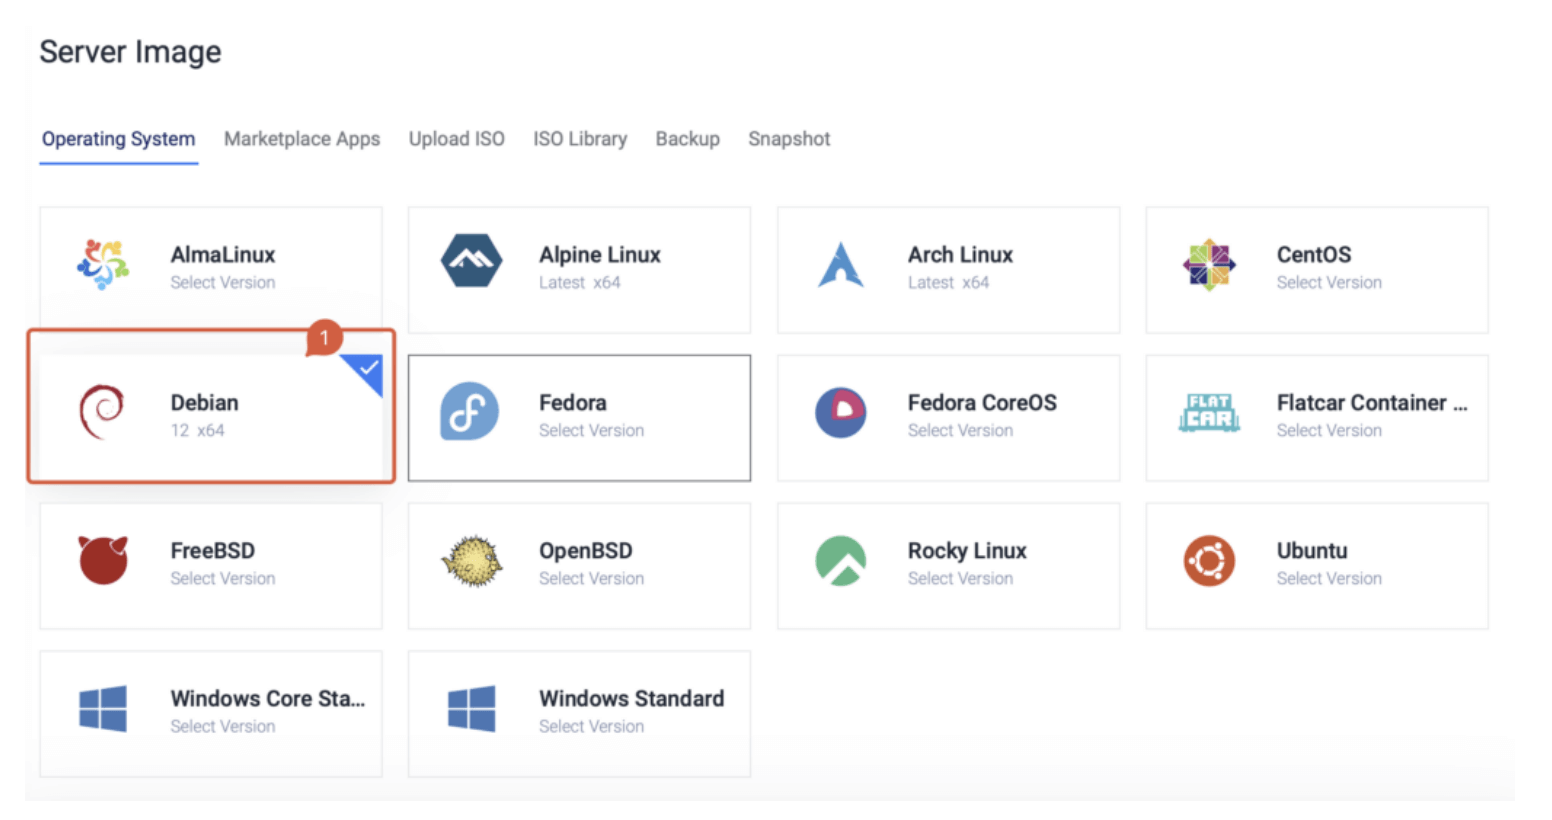
Task: Click the "AlmaLinux" name text
Action: coord(223,255)
